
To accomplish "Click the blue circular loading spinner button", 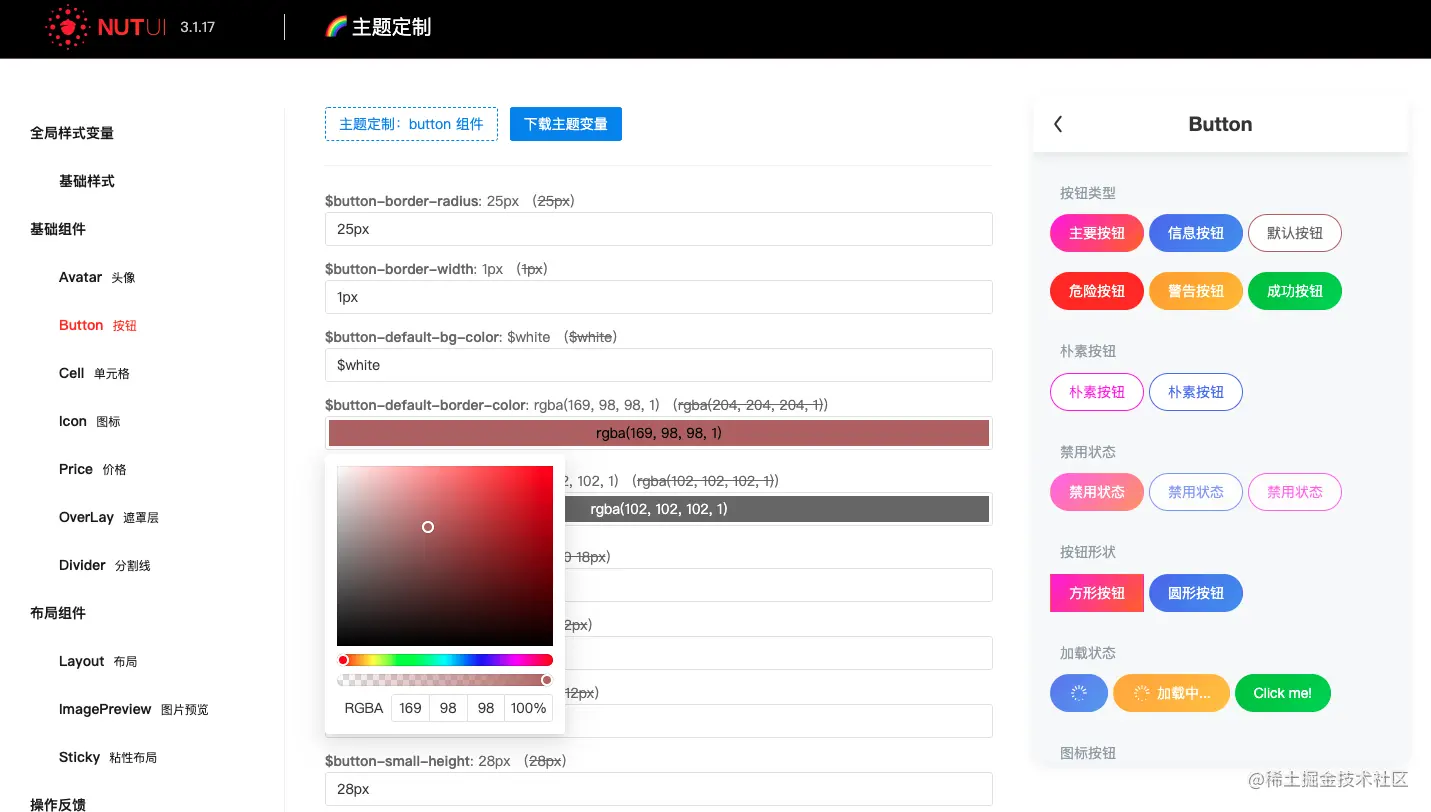I will click(1079, 693).
